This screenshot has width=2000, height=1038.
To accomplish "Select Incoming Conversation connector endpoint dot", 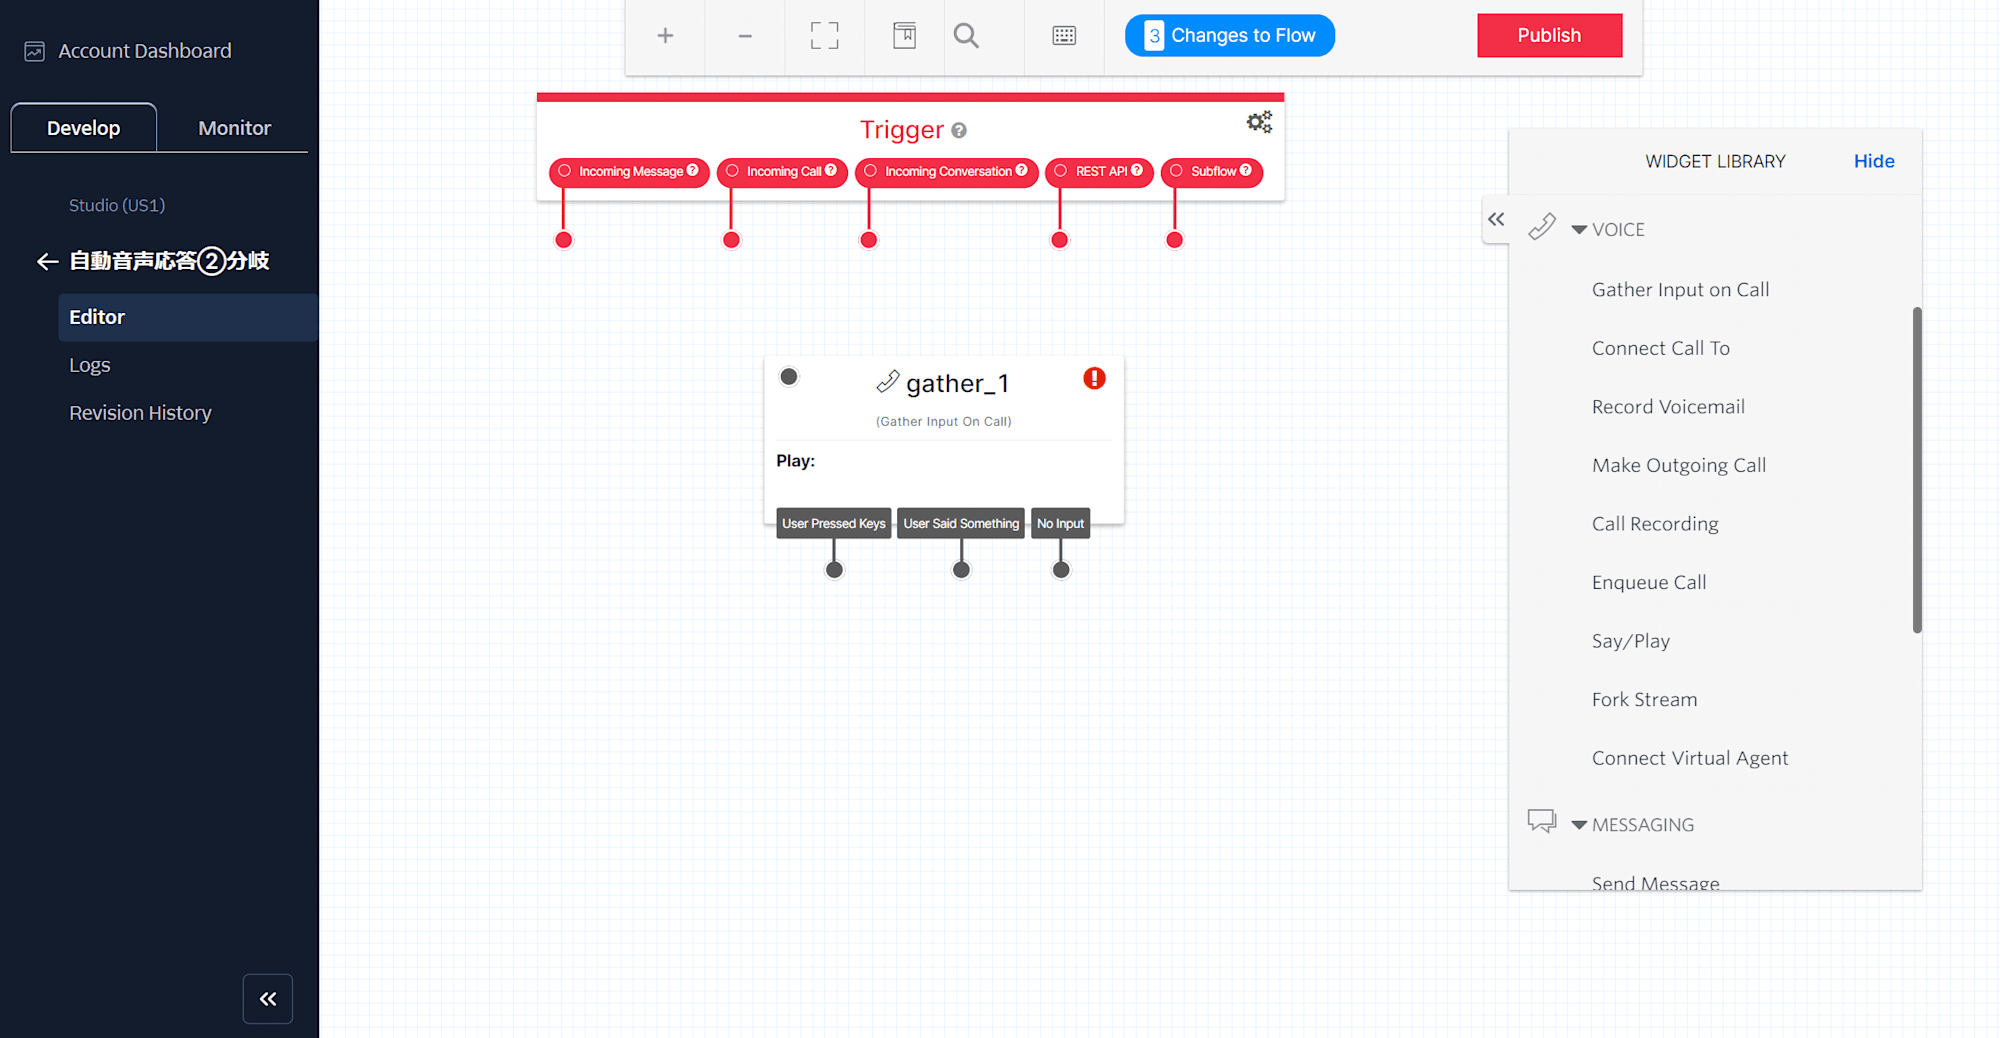I will [869, 240].
